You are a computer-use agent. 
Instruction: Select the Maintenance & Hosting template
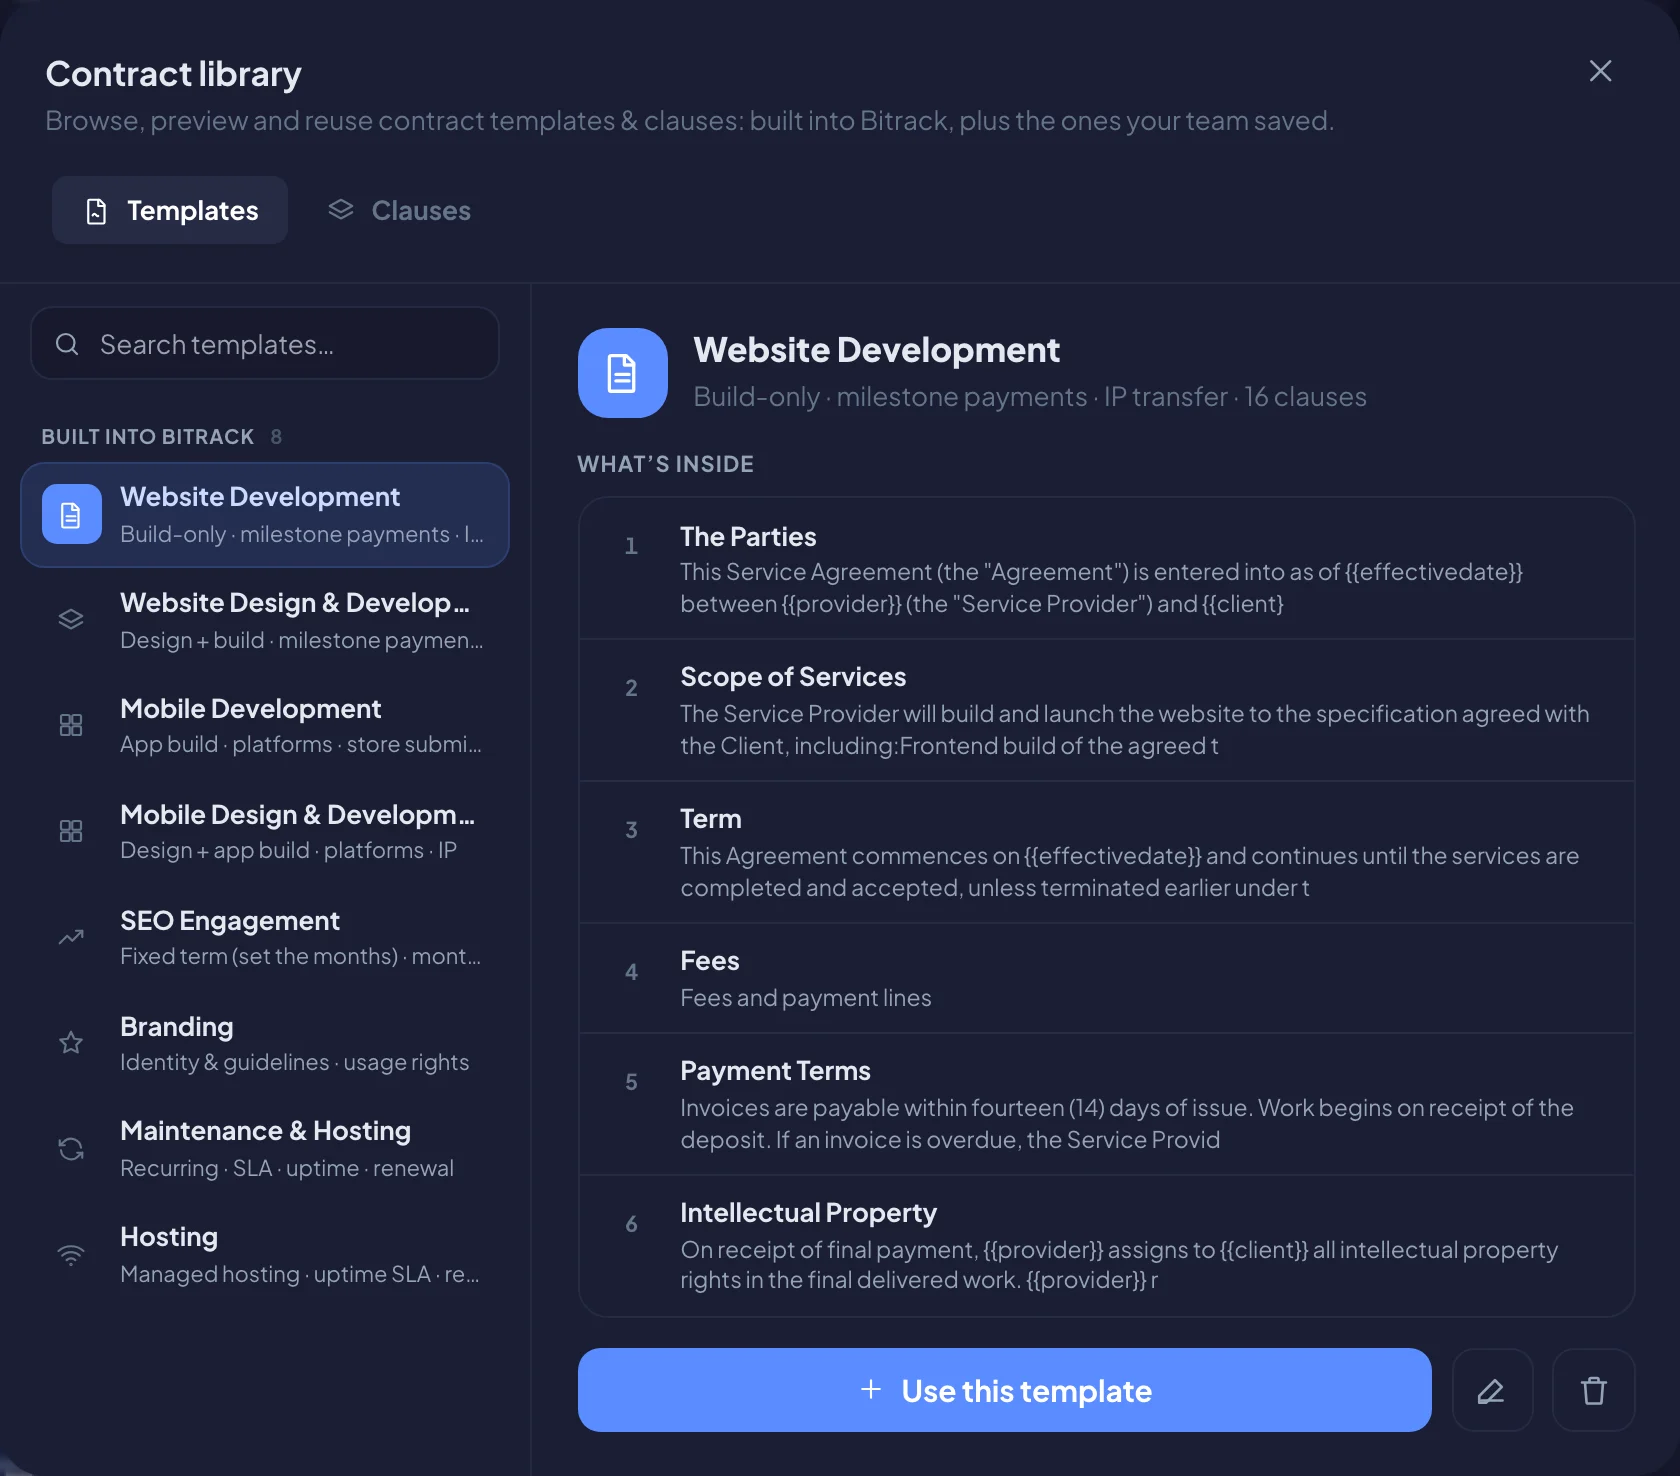265,1150
